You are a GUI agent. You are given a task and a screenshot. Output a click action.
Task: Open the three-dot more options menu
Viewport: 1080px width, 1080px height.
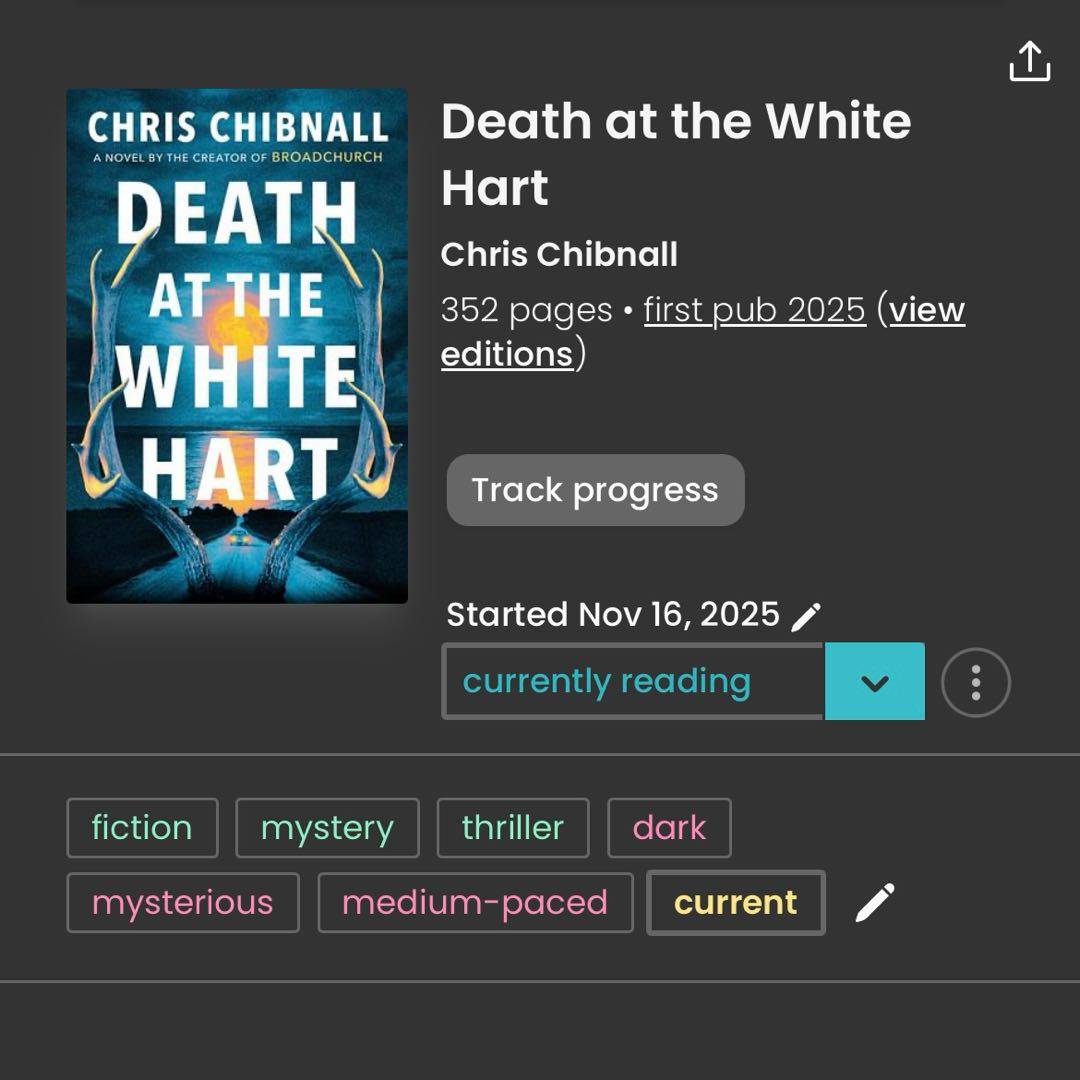click(x=975, y=683)
